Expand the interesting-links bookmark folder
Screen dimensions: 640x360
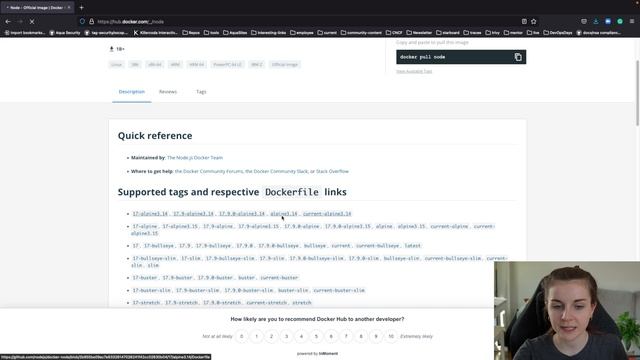tap(269, 33)
